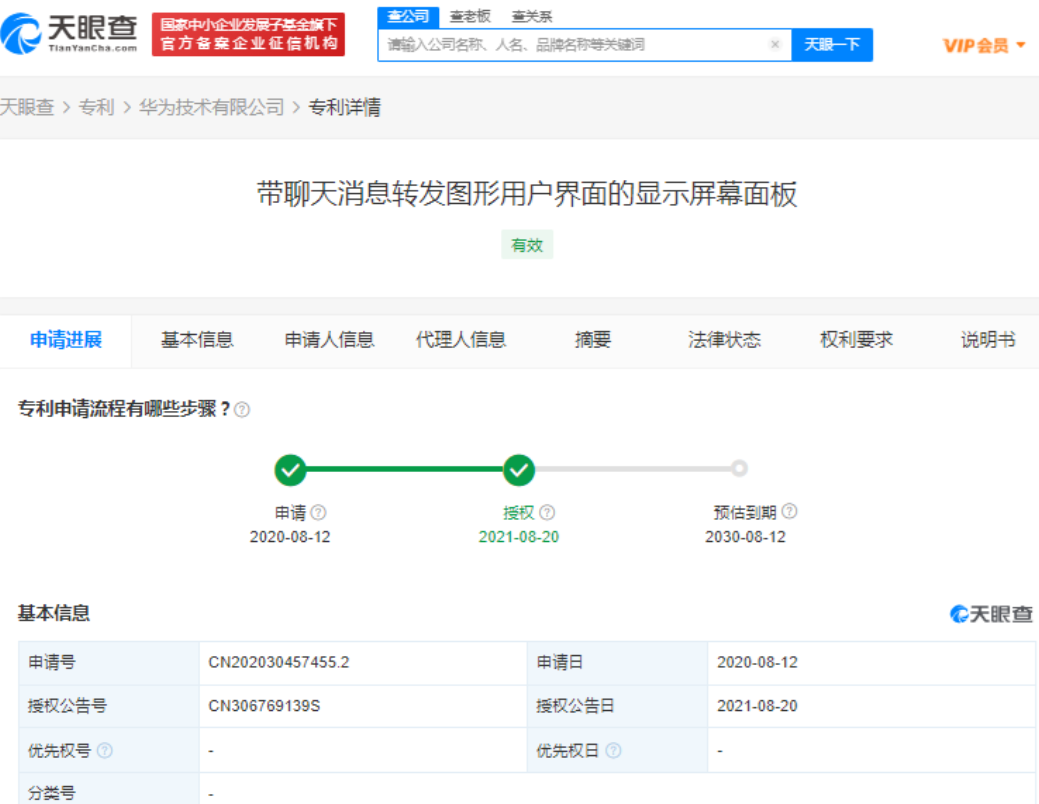1039x804 pixels.
Task: Click the 授权公告日 value 2021-08-20 in table
Action: pyautogui.click(x=757, y=706)
